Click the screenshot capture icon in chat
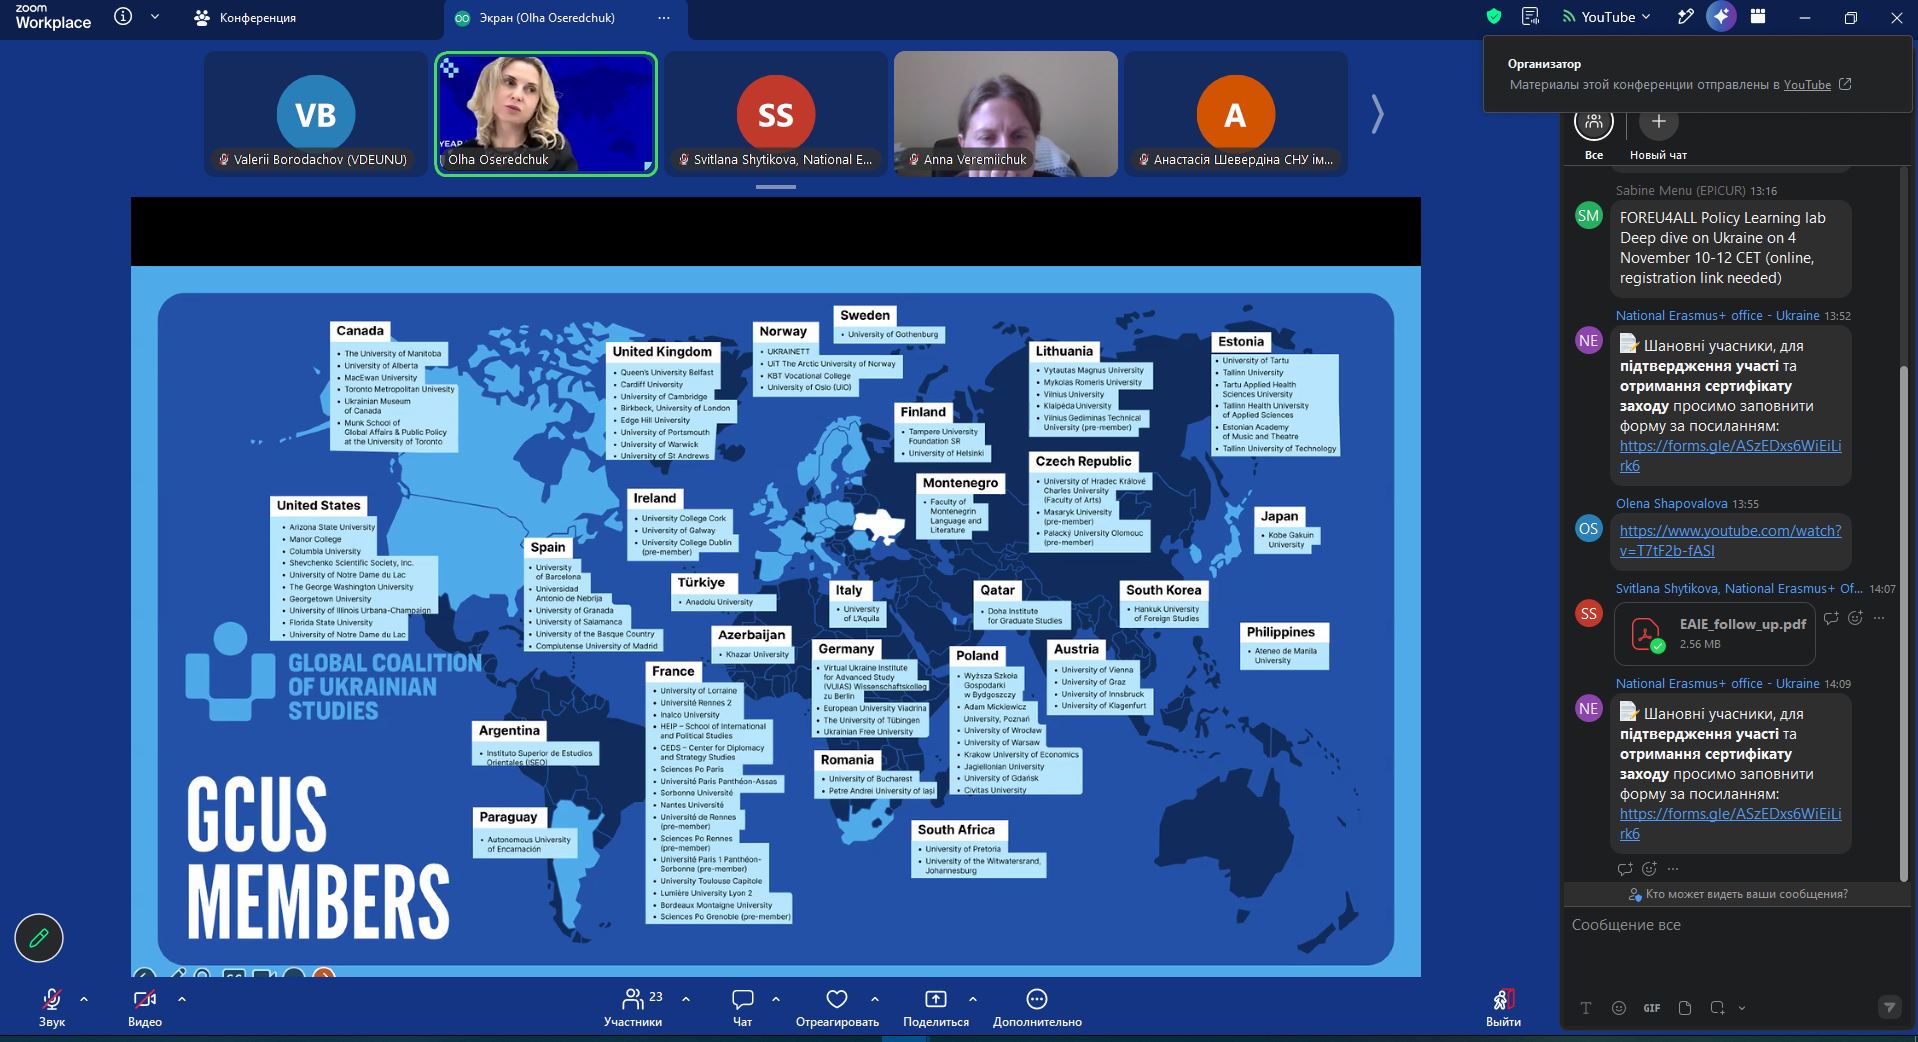The width and height of the screenshot is (1918, 1042). point(1717,1008)
